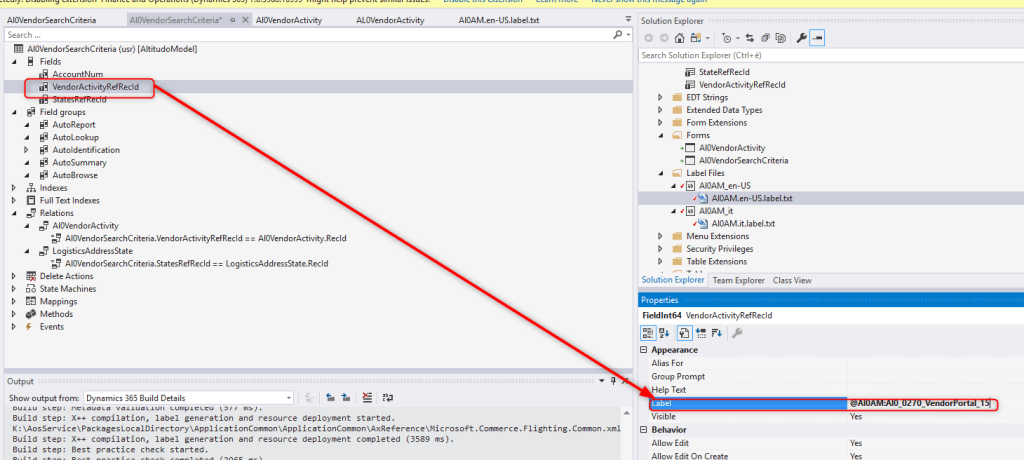Viewport: 1024px width, 460px height.
Task: Click Collapse All icon in Solution Explorer toolbar
Action: pos(763,37)
